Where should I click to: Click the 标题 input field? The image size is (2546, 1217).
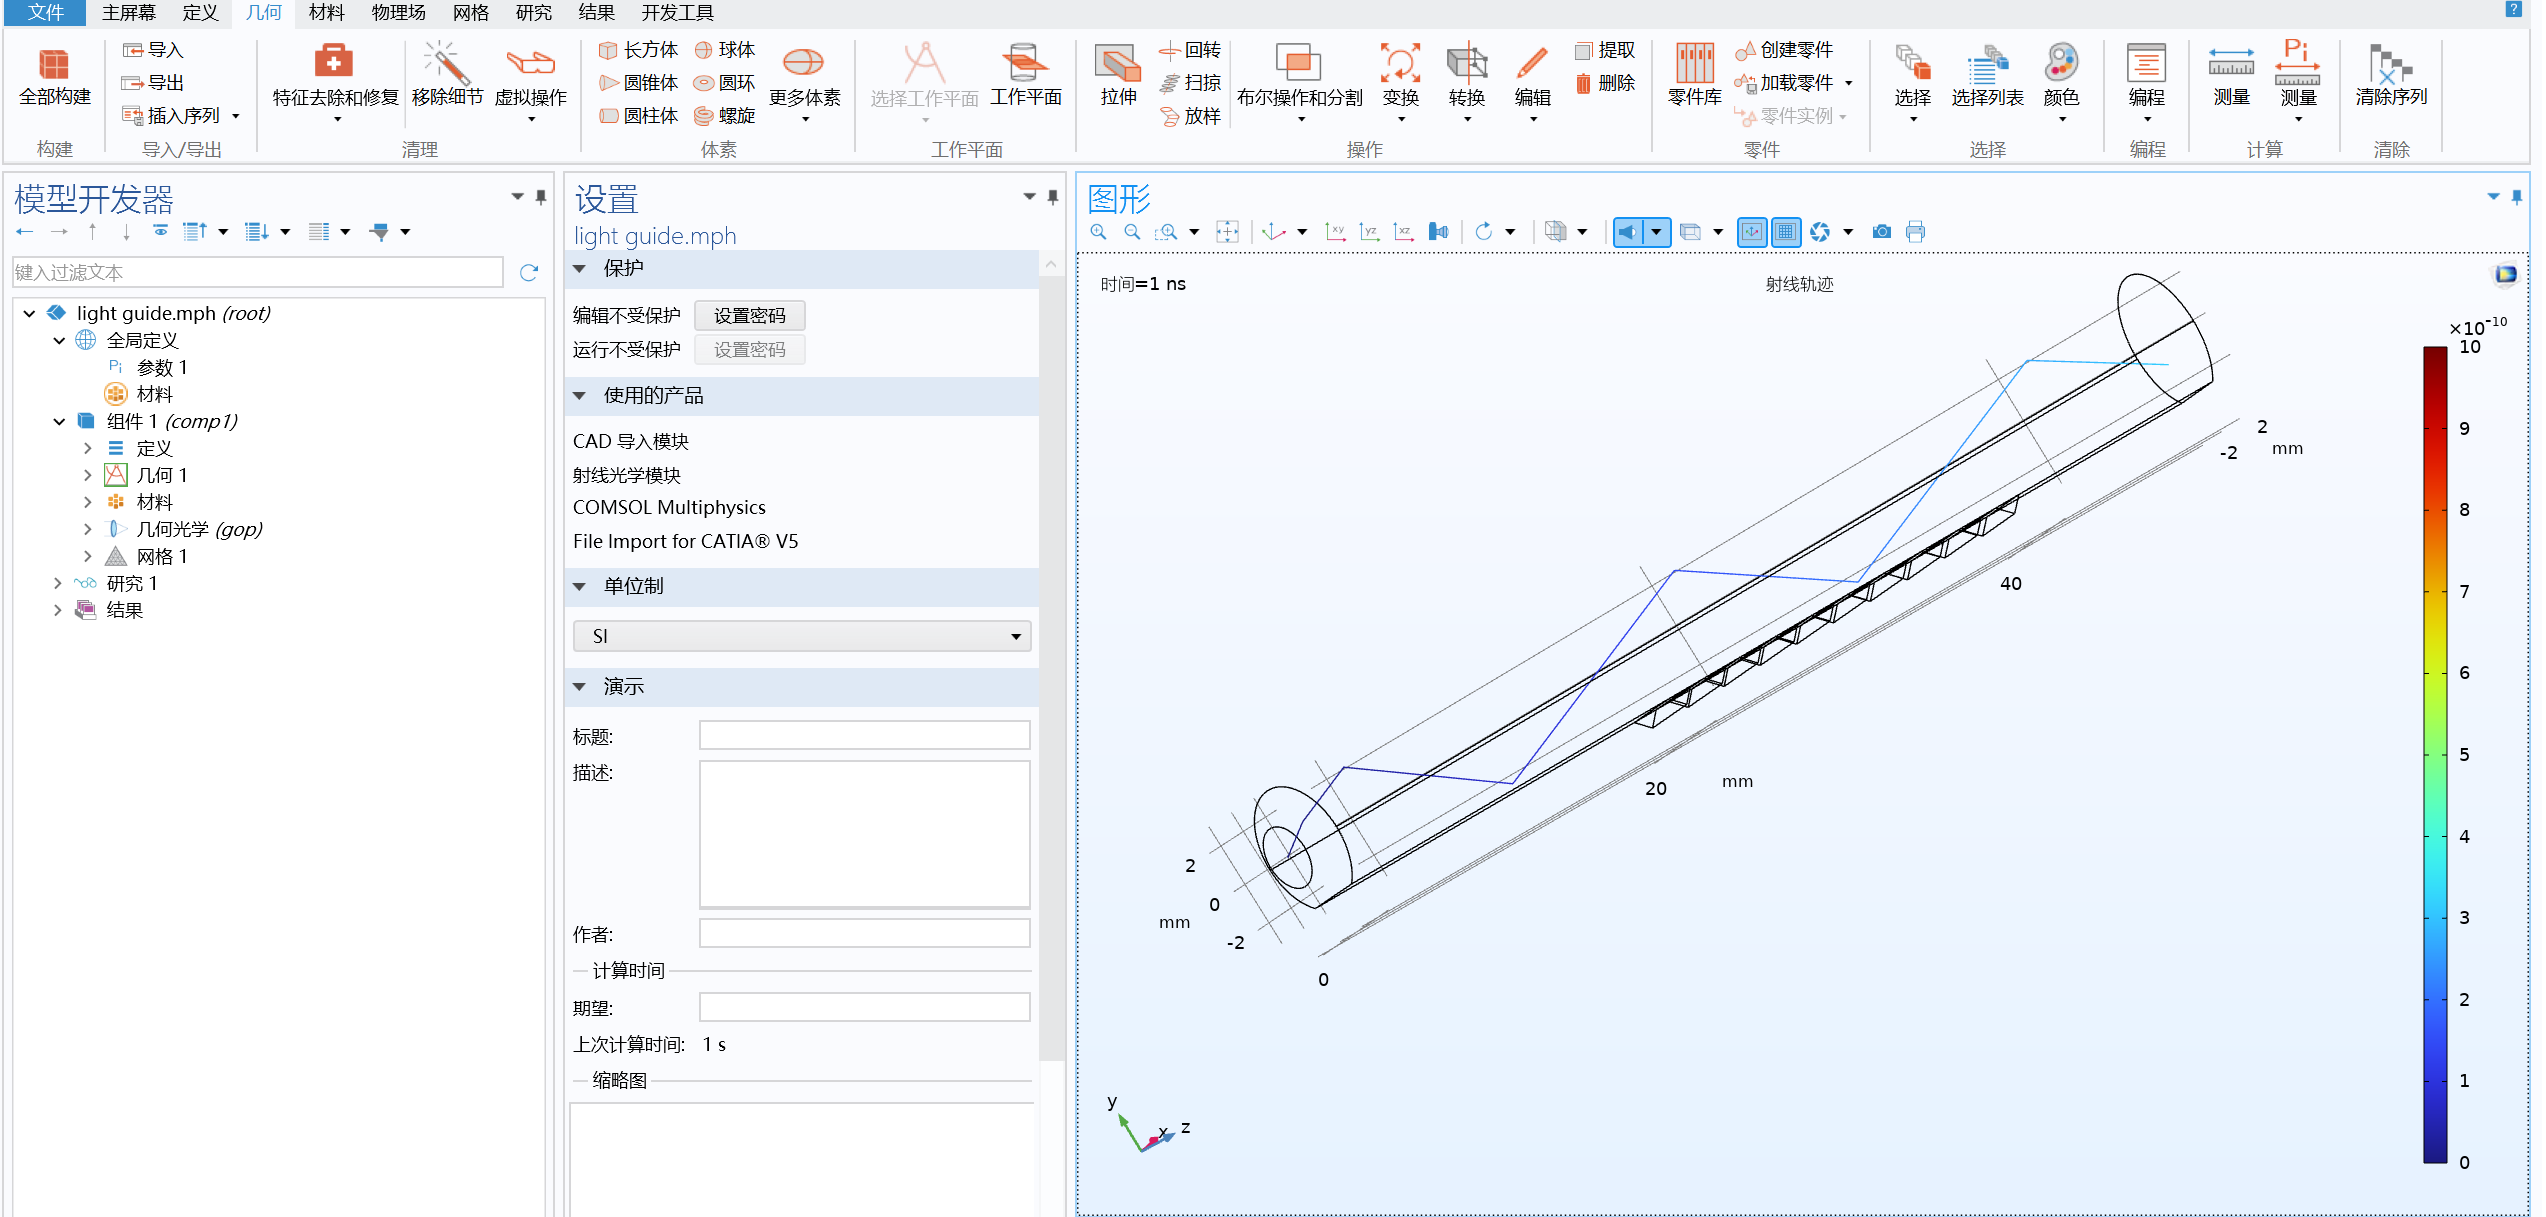tap(864, 736)
